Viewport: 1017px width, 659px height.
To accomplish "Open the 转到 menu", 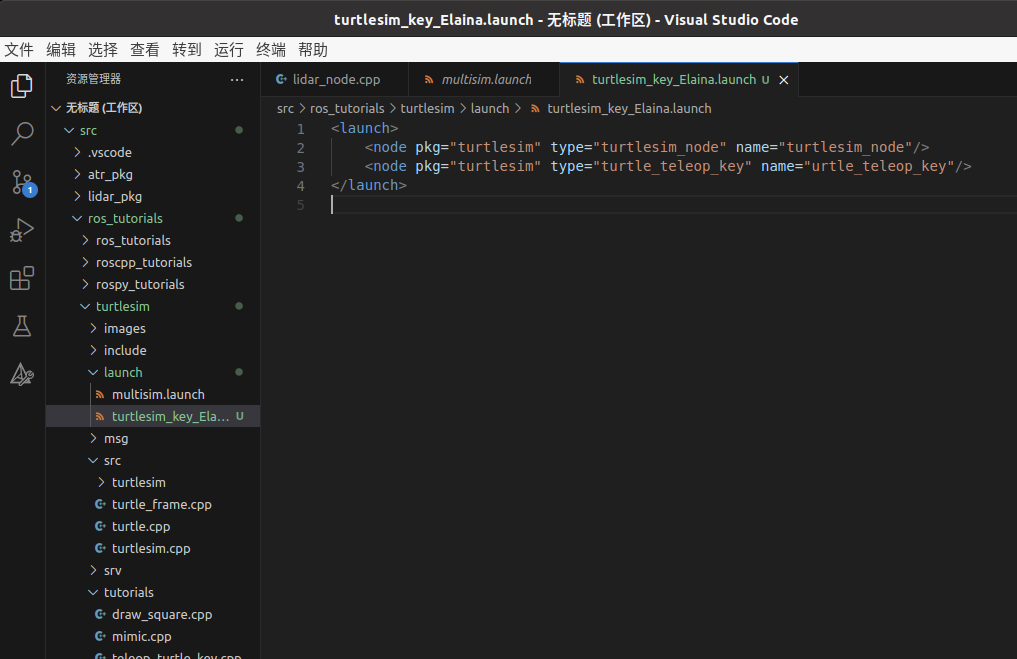I will pos(187,50).
